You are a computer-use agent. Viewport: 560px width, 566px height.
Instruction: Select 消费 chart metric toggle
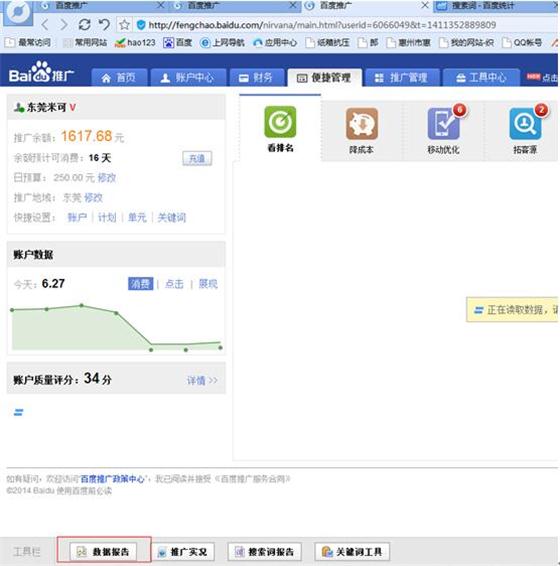(141, 284)
